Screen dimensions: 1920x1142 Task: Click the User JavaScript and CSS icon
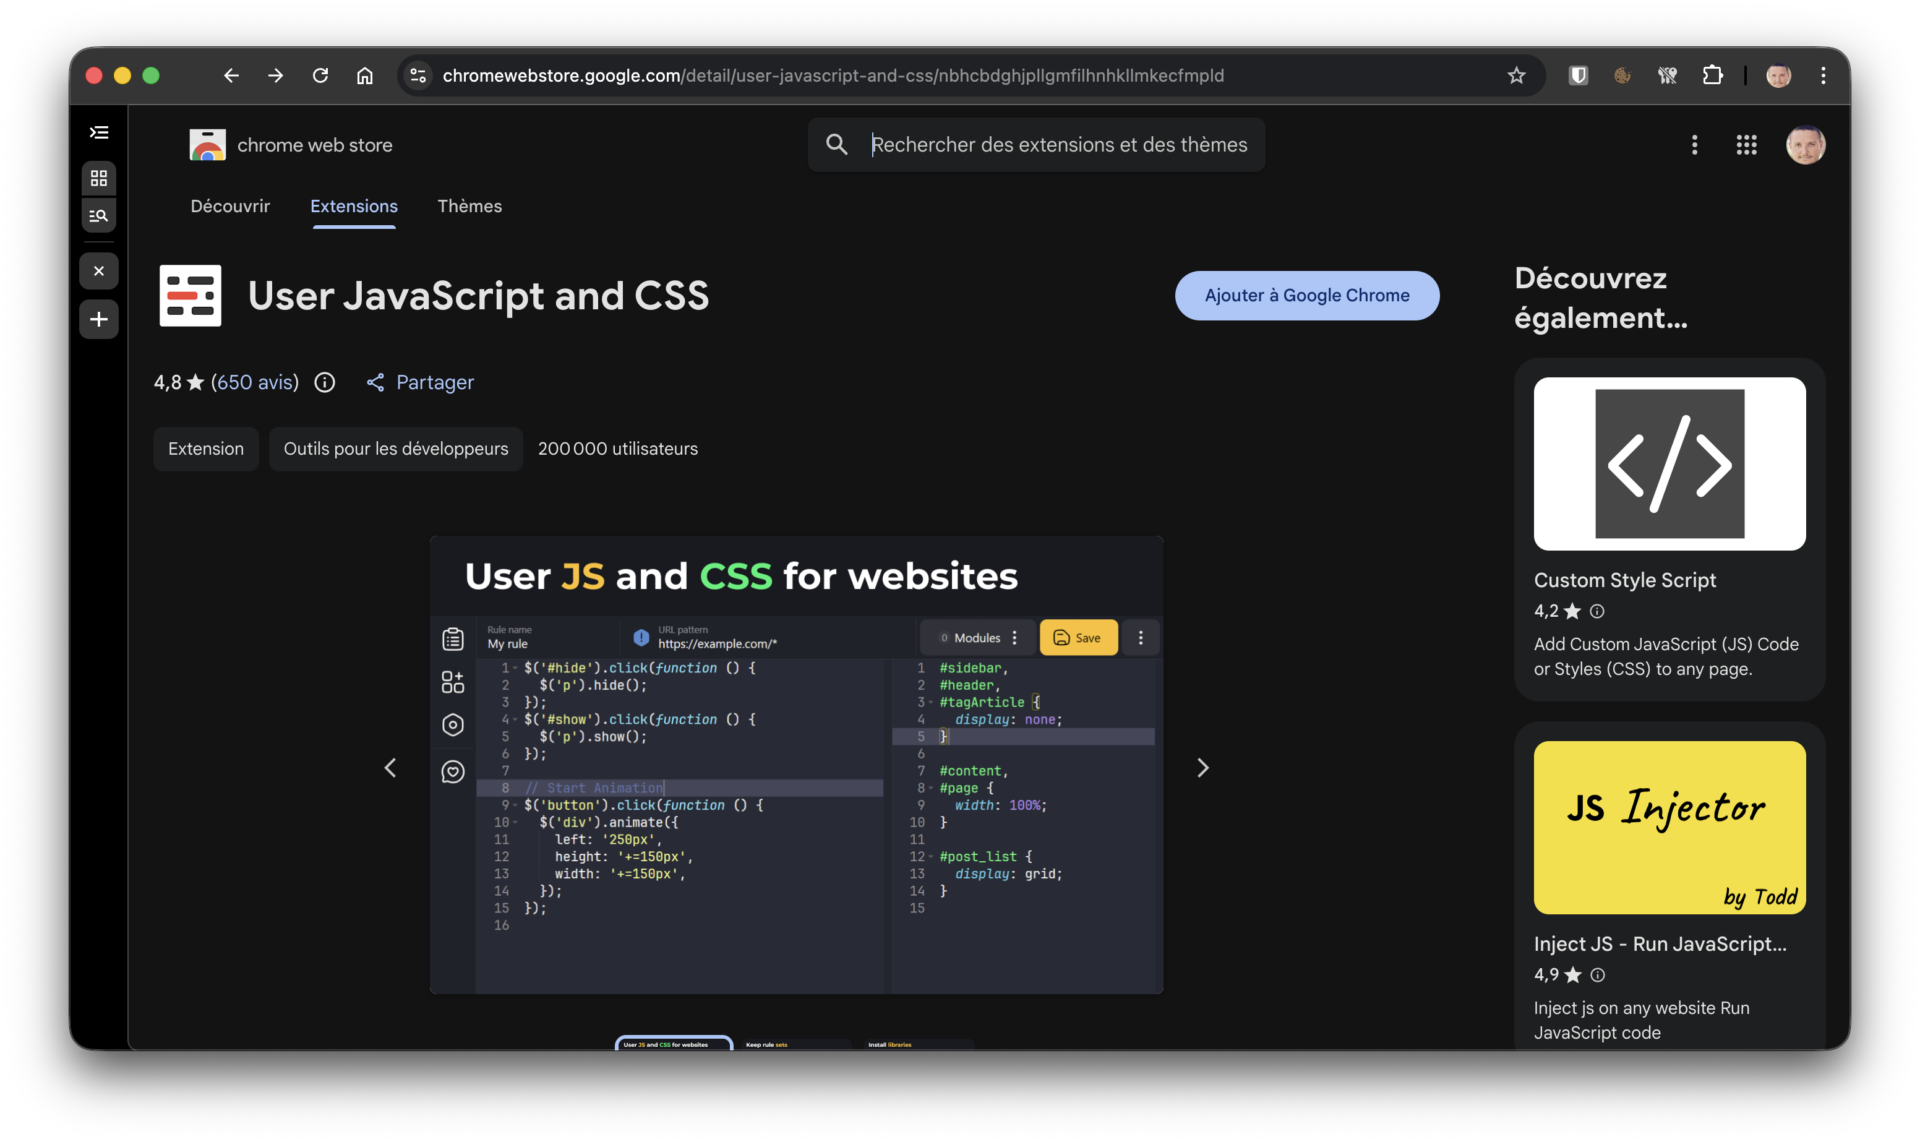click(x=190, y=296)
